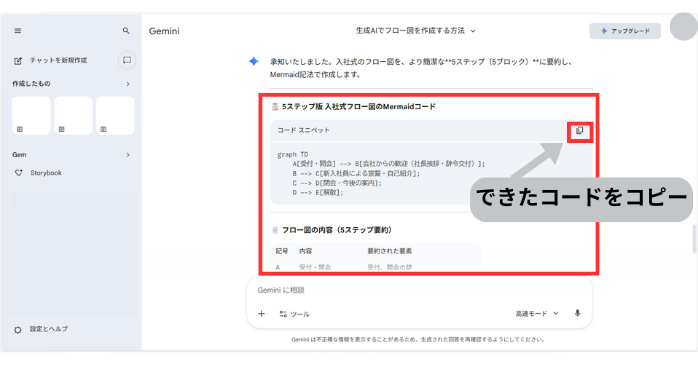Click the Gemini sparkle response icon

click(x=254, y=61)
